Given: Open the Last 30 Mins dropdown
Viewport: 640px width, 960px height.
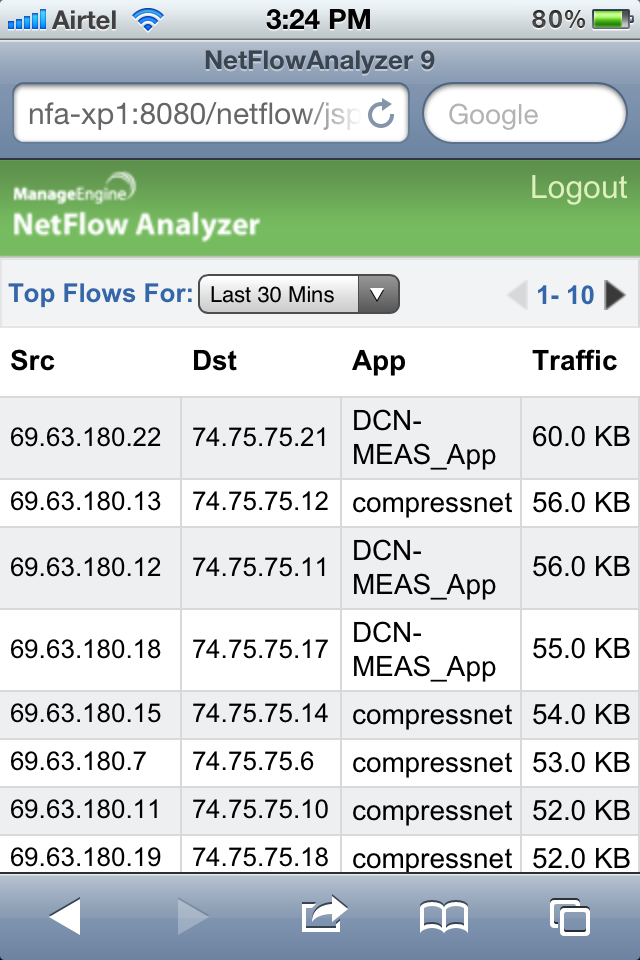Looking at the screenshot, I should pyautogui.click(x=299, y=294).
